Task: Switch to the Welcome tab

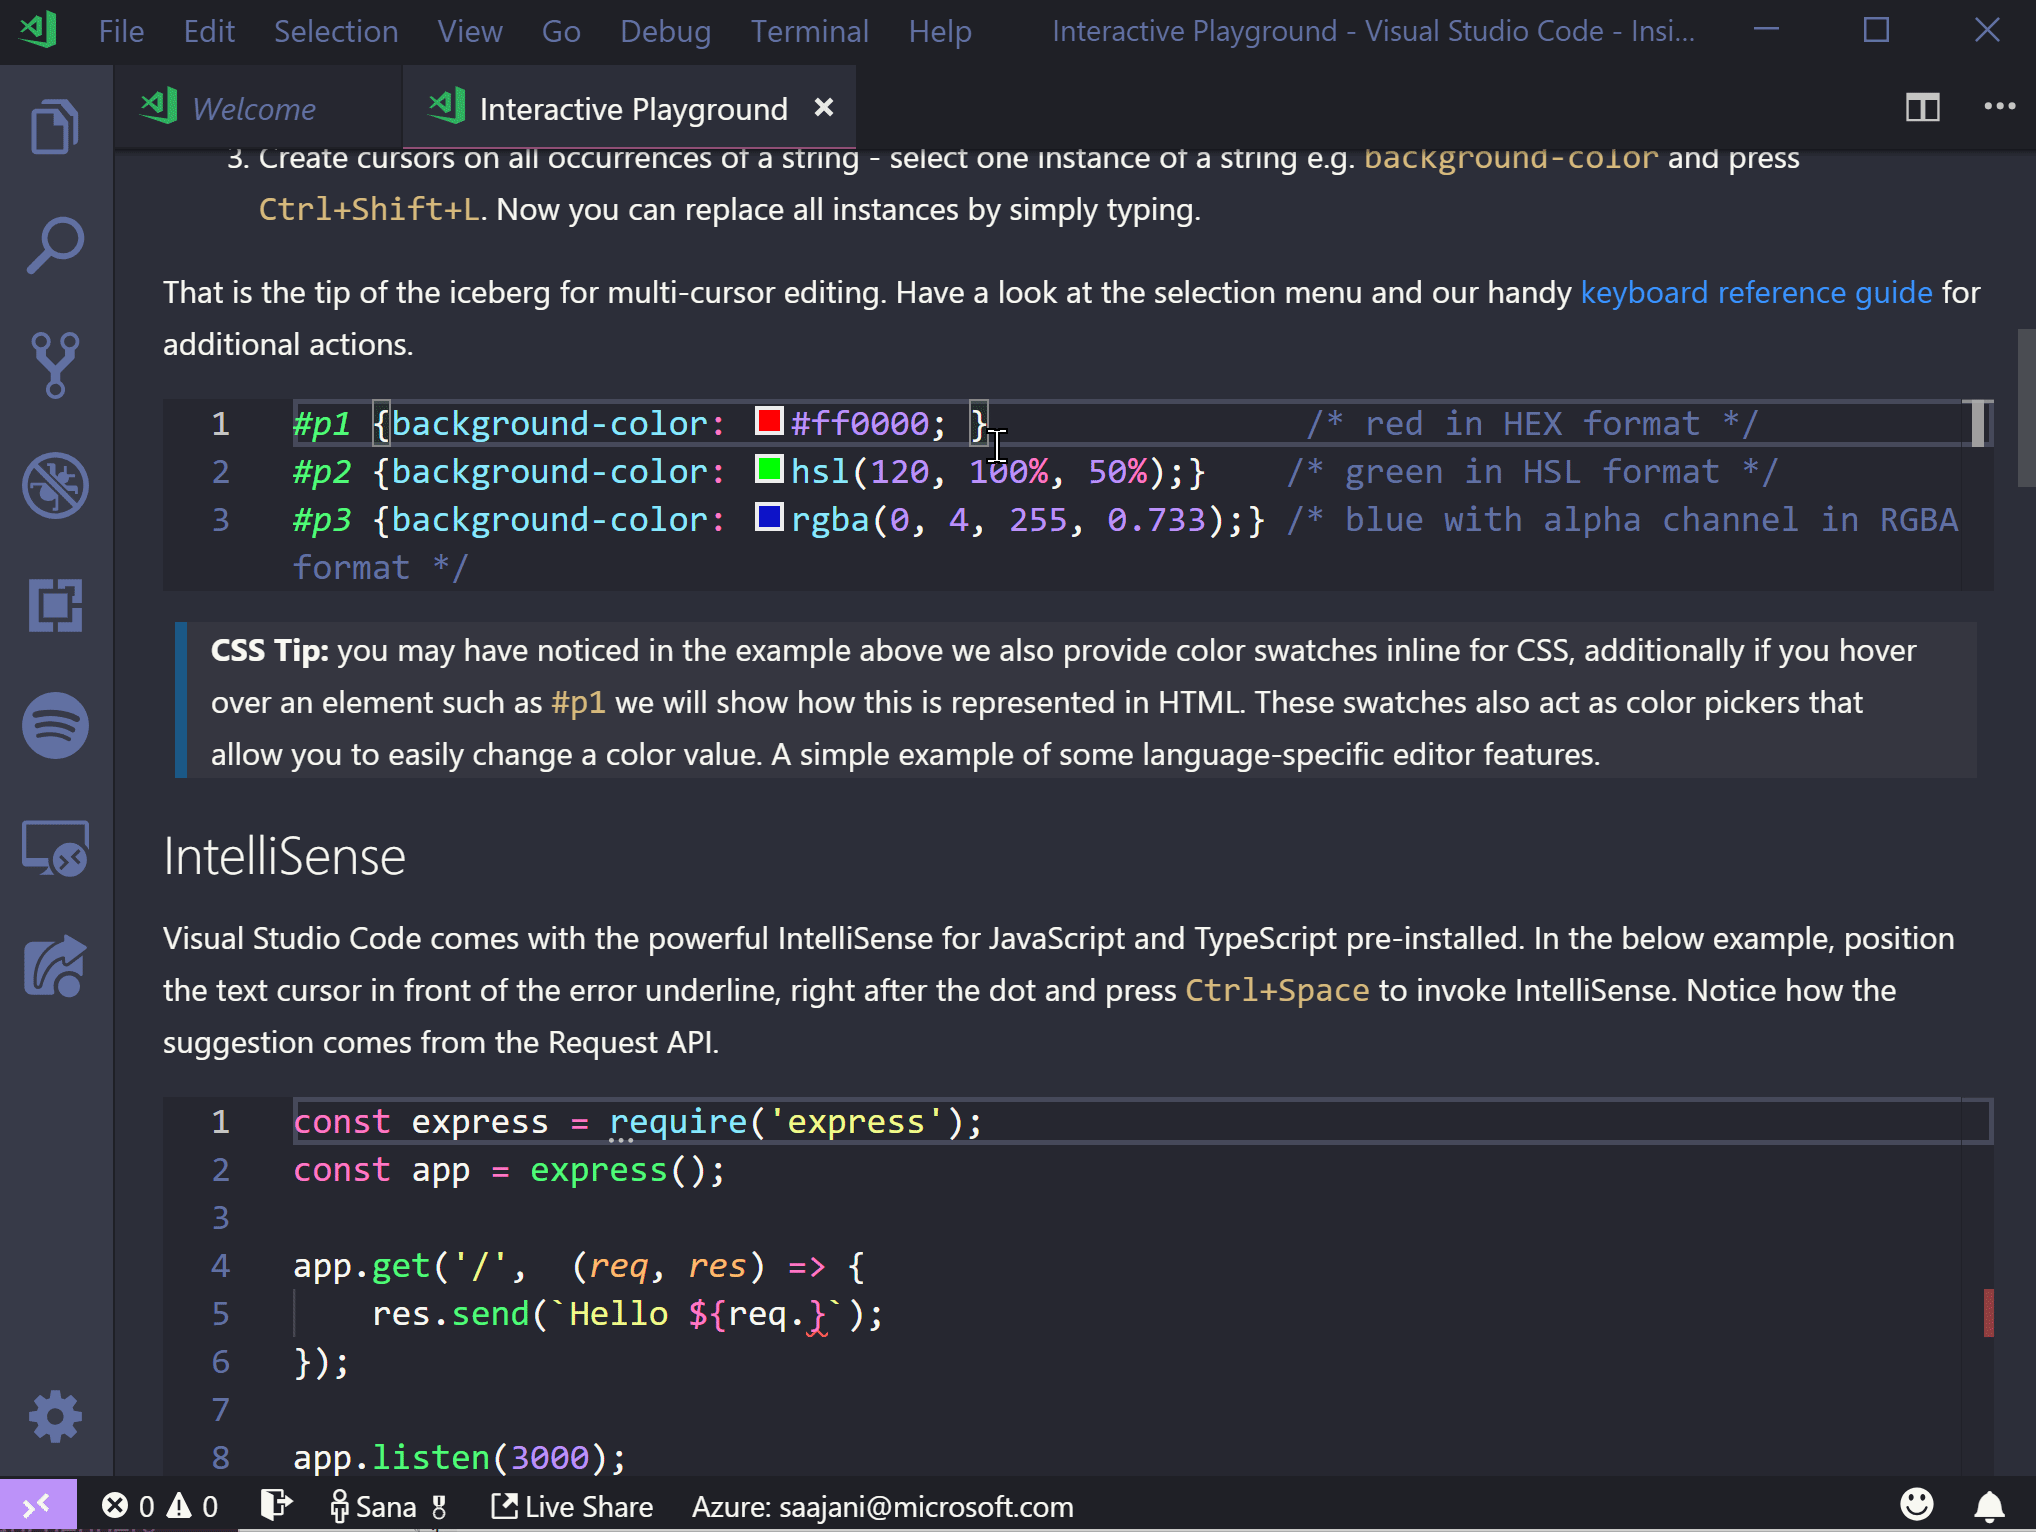Action: pyautogui.click(x=252, y=108)
